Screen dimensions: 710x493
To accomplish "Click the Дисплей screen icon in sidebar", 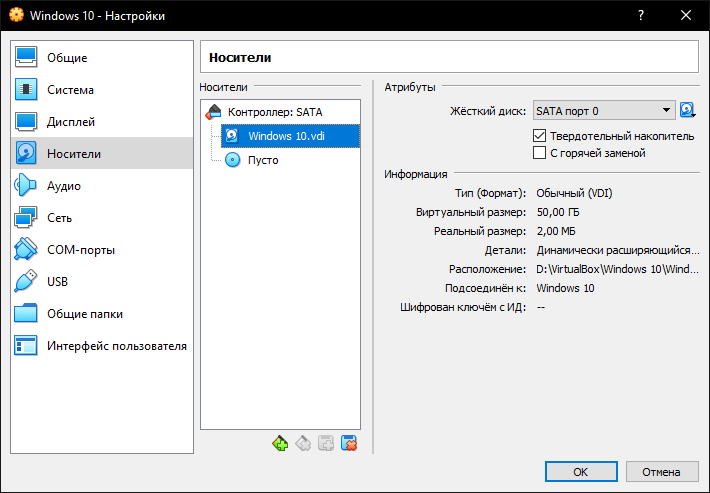I will (x=26, y=121).
